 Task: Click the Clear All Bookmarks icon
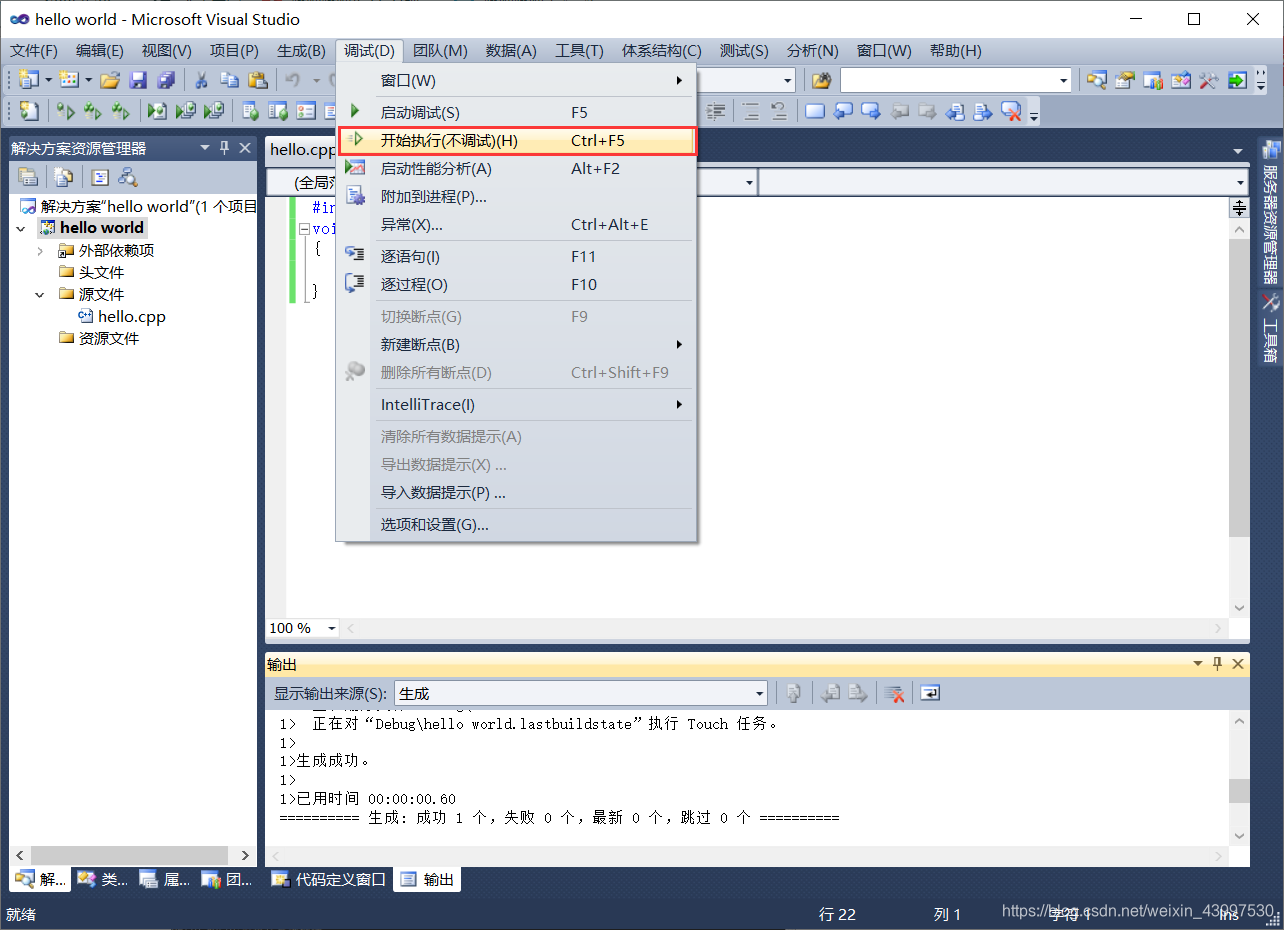(1011, 111)
